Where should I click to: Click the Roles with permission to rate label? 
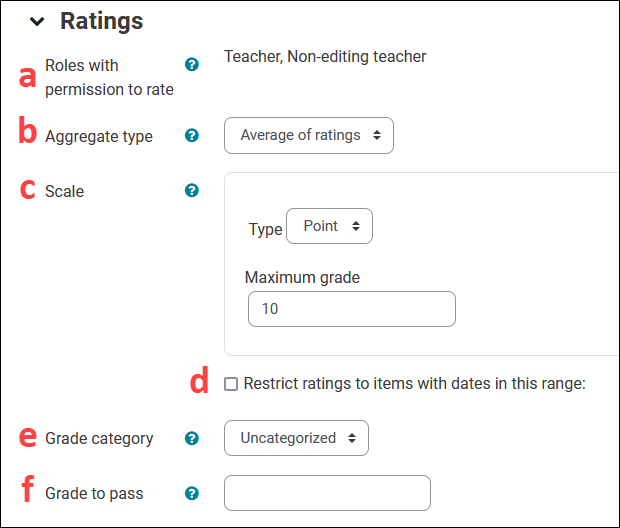(x=109, y=77)
